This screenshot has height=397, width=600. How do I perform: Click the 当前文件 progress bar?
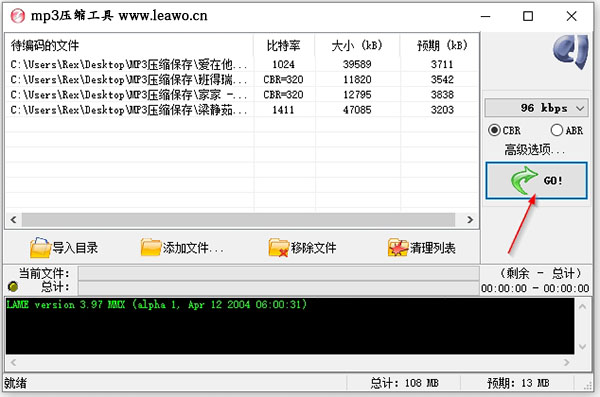[279, 273]
